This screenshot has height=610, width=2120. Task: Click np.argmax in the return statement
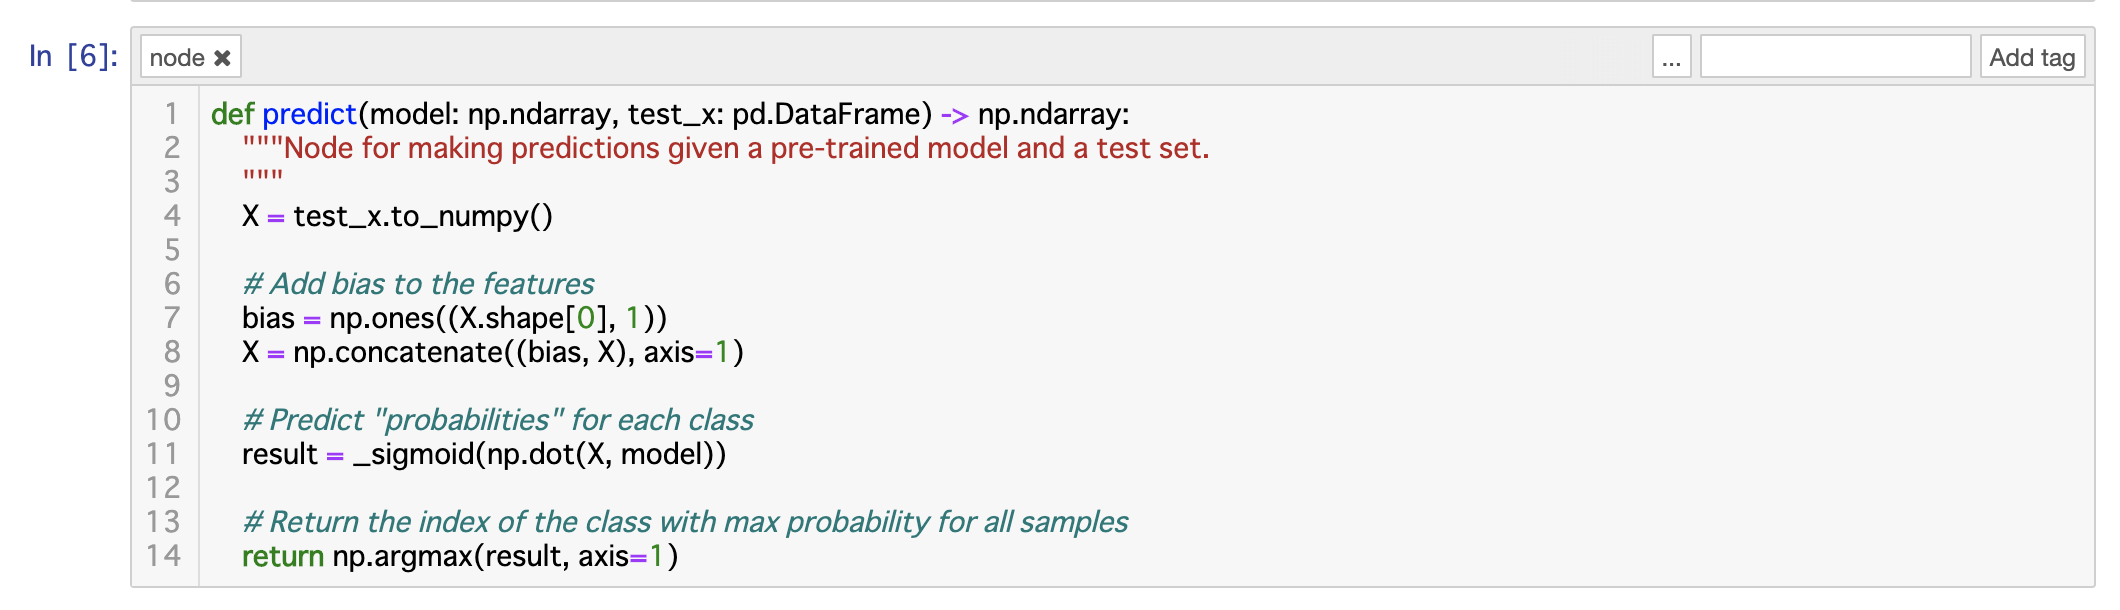pyautogui.click(x=402, y=556)
